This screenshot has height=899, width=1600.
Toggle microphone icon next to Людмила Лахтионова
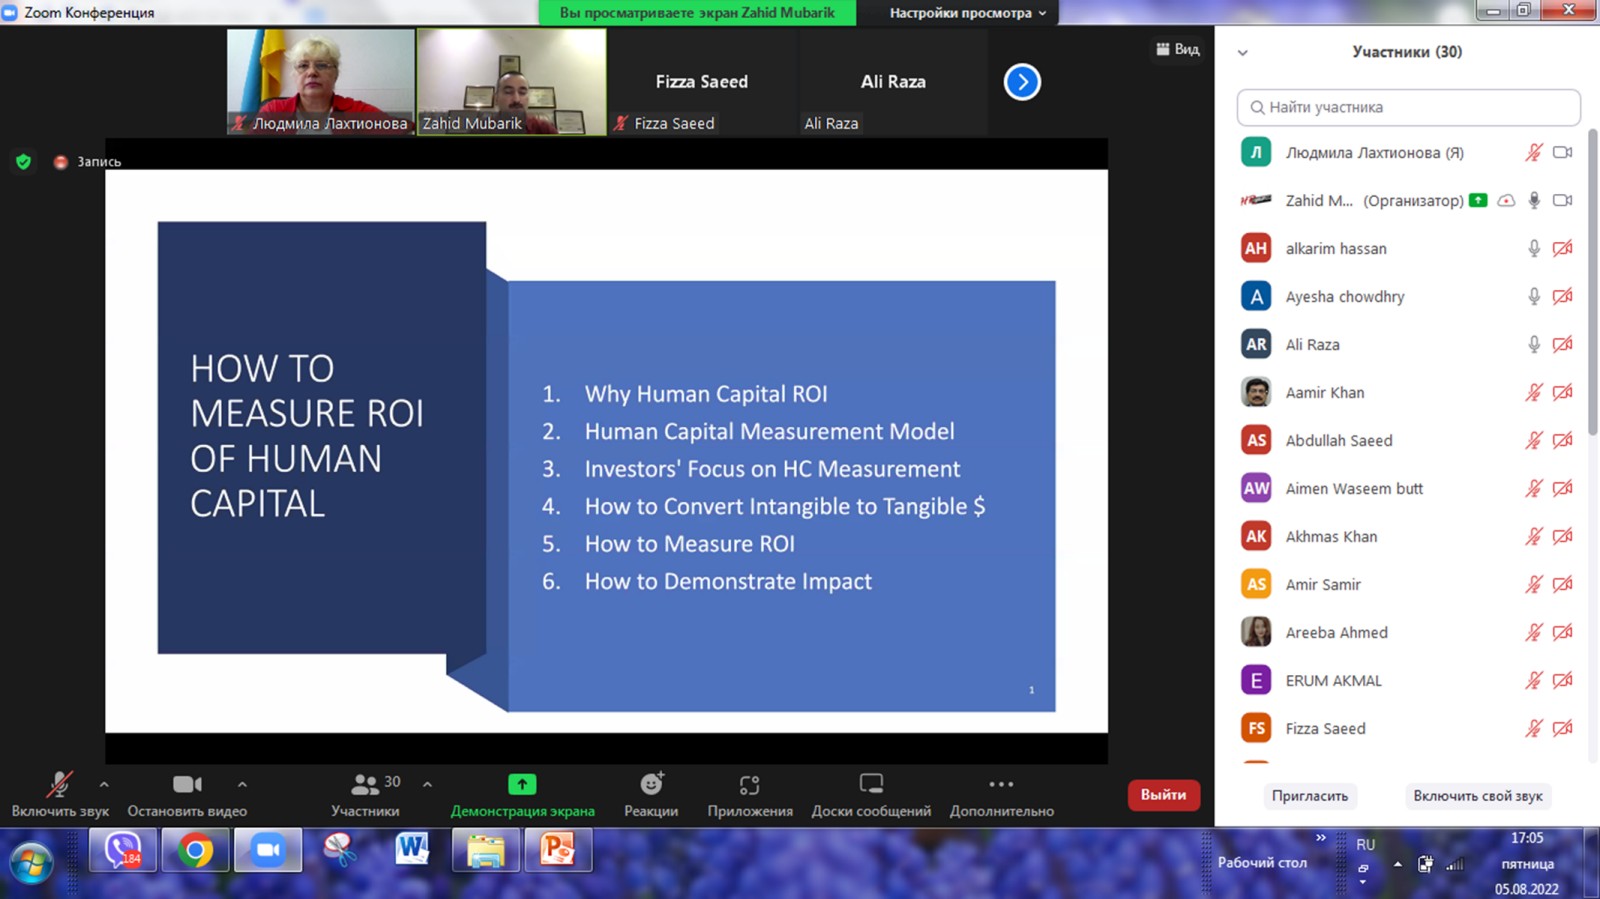point(1533,153)
